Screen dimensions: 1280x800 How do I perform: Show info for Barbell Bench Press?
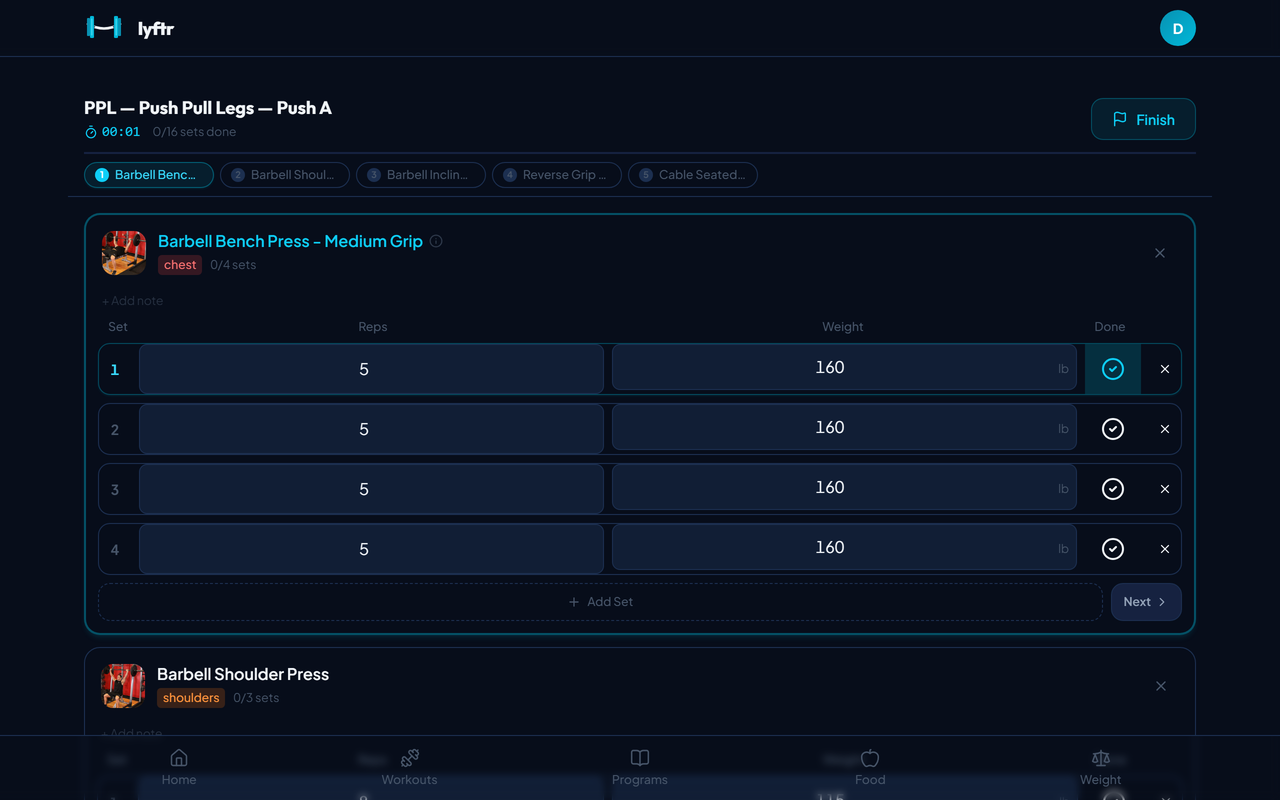(436, 241)
